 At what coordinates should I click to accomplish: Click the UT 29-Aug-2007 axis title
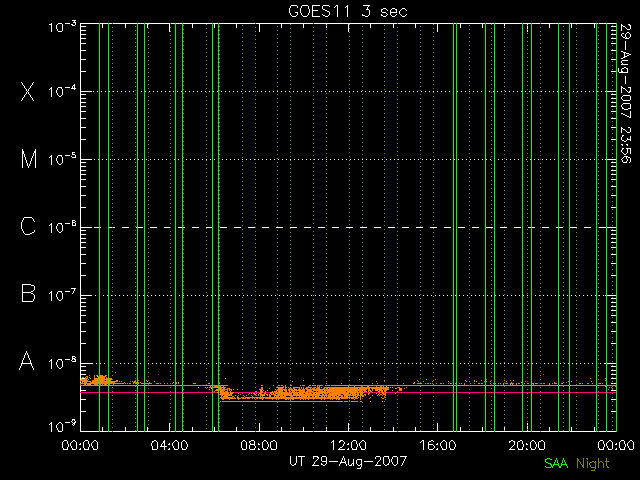tap(348, 461)
